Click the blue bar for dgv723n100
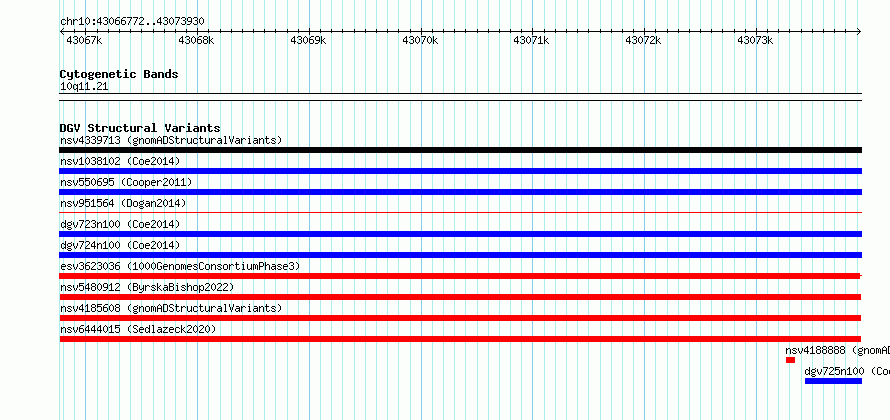This screenshot has height=420, width=890. point(460,234)
